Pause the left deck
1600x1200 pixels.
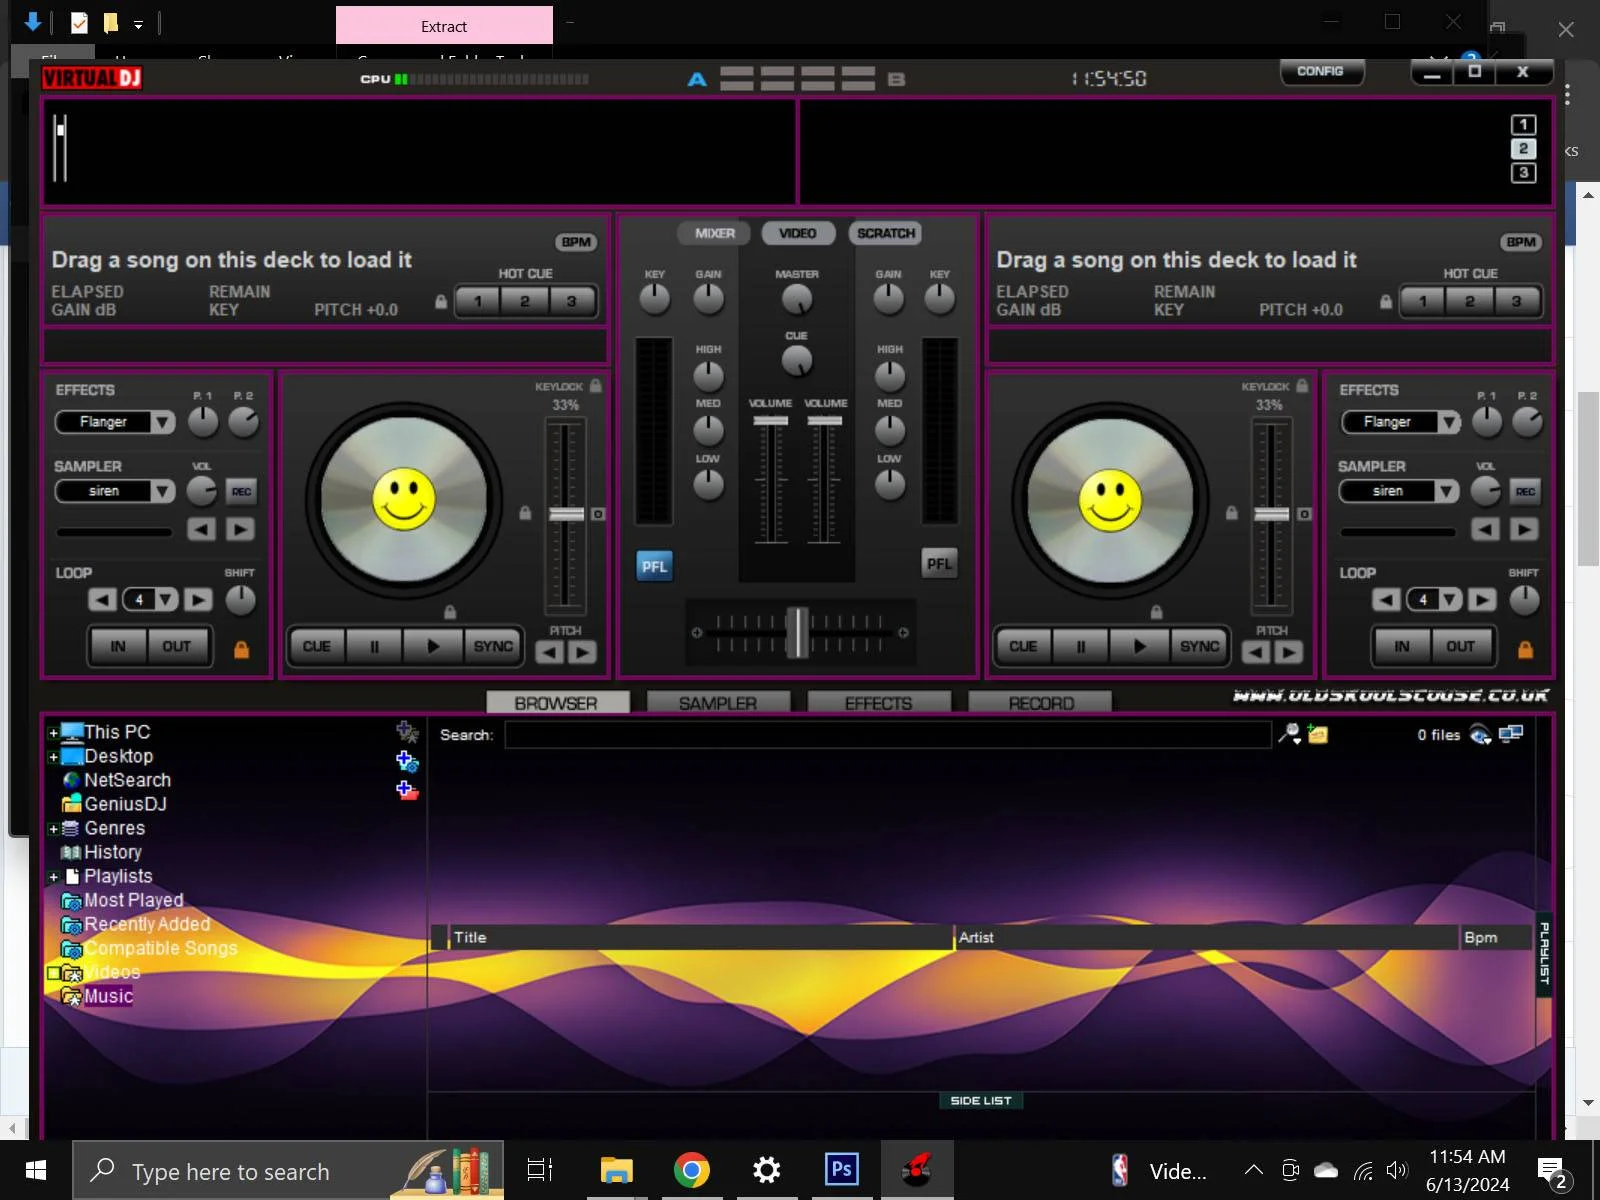click(x=375, y=646)
